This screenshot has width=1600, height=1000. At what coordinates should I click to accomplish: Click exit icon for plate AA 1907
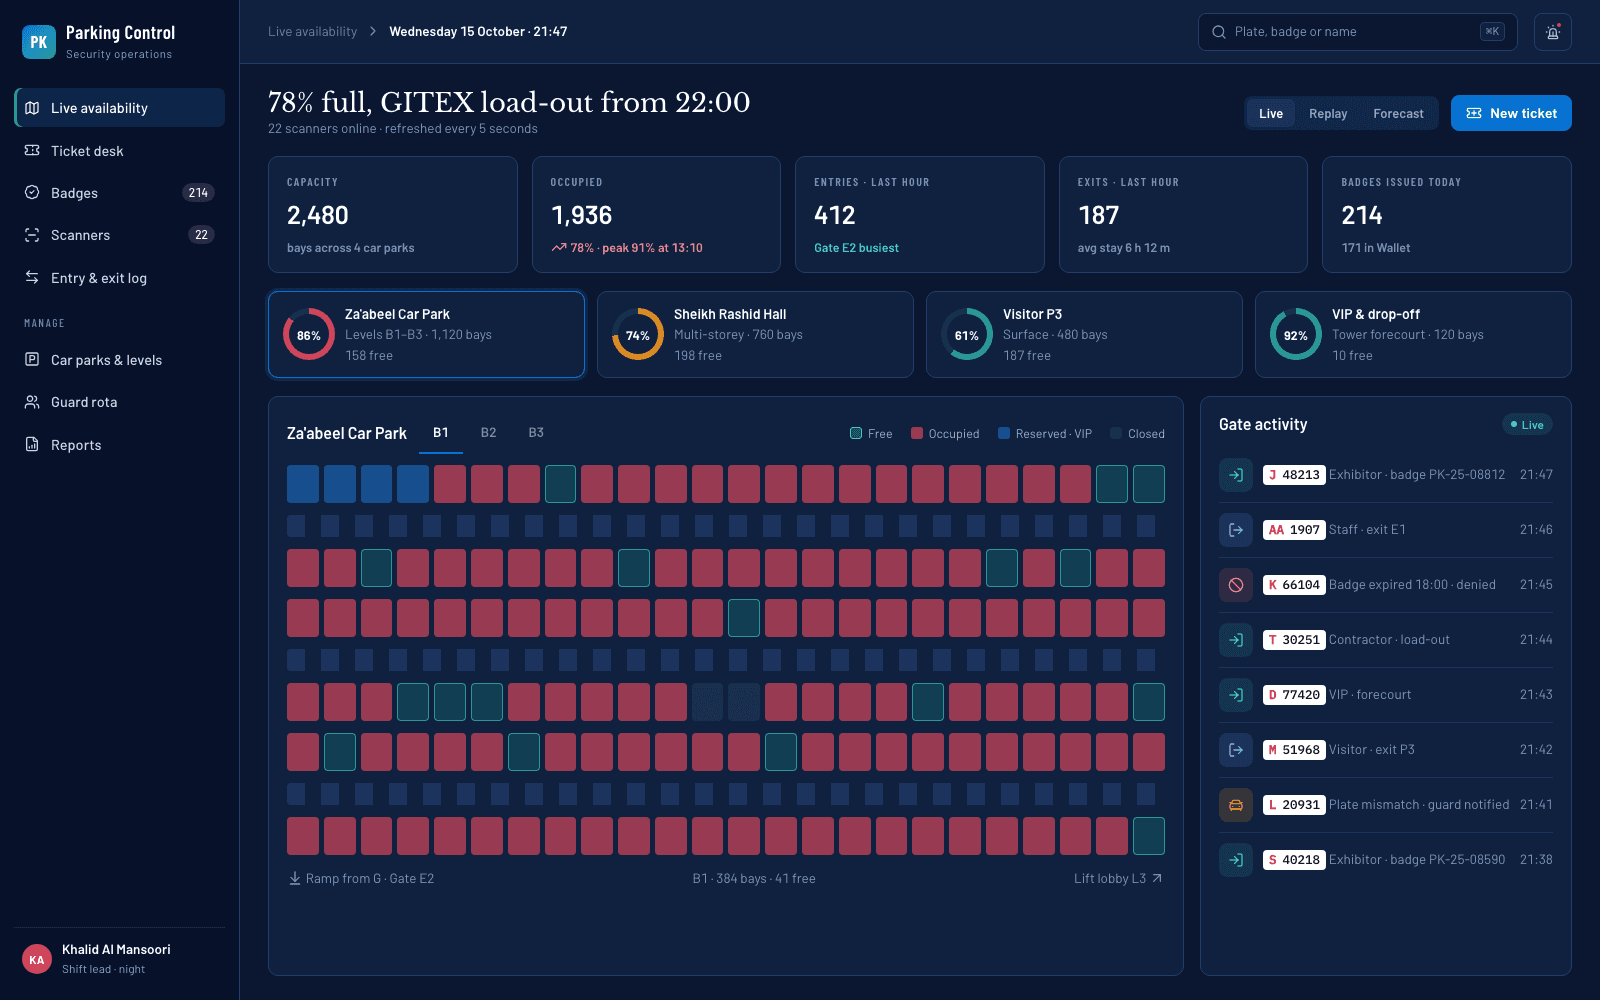pos(1236,530)
